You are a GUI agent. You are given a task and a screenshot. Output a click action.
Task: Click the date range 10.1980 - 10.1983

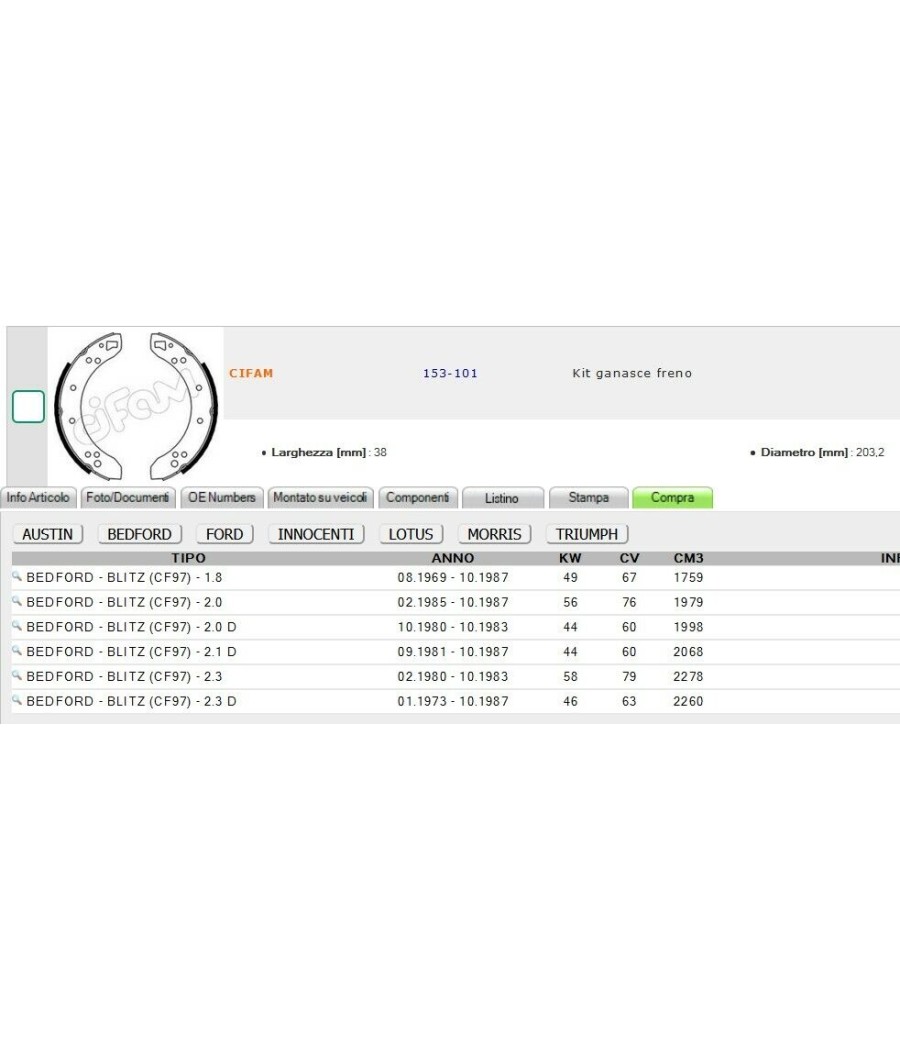pos(453,627)
